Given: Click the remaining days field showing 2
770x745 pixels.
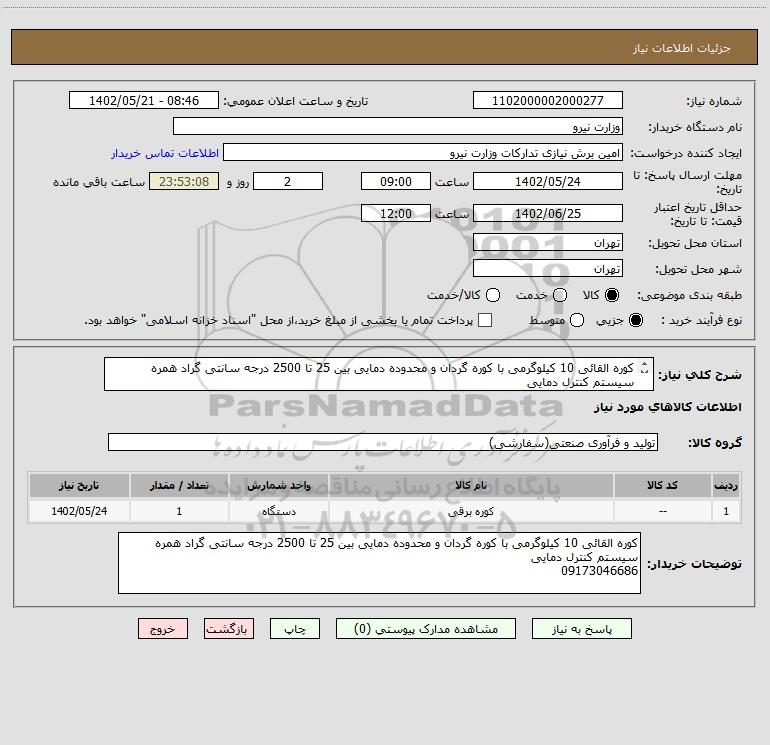Looking at the screenshot, I should (288, 181).
